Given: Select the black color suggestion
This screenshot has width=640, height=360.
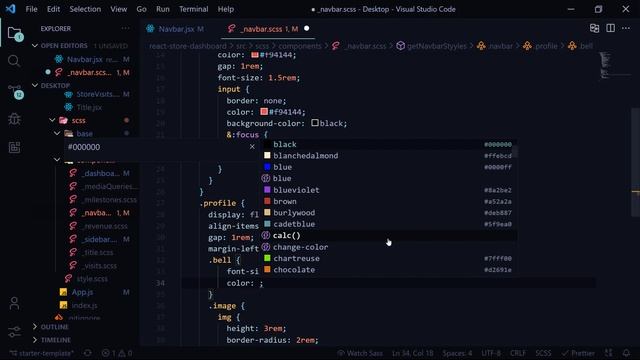Looking at the screenshot, I should 389,144.
